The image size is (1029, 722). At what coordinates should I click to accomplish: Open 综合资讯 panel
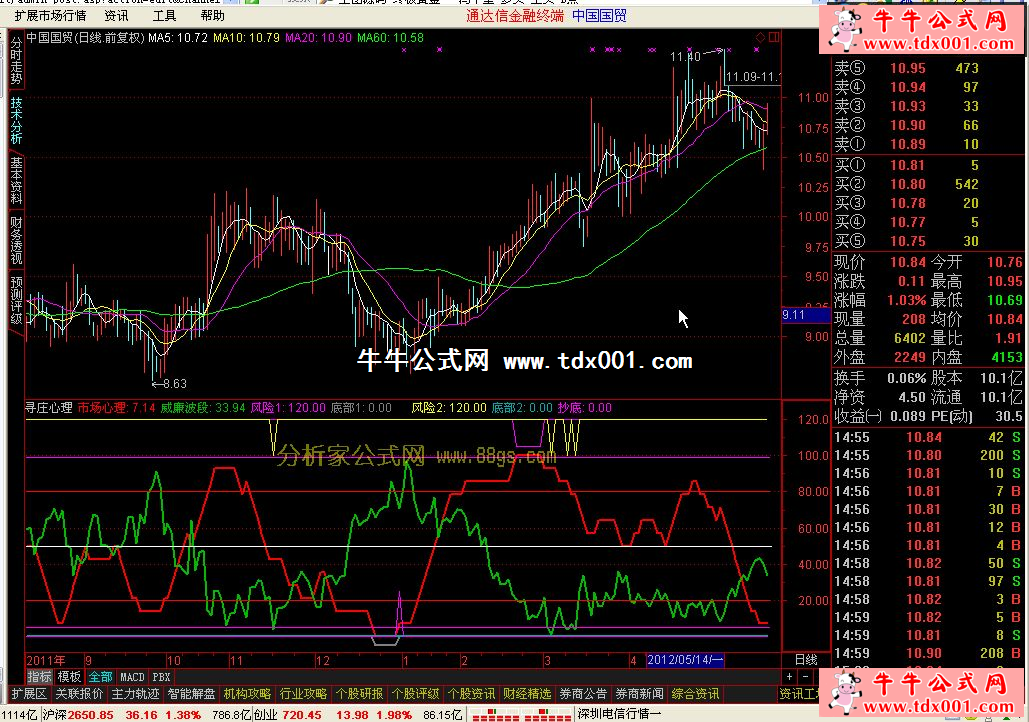tap(695, 694)
